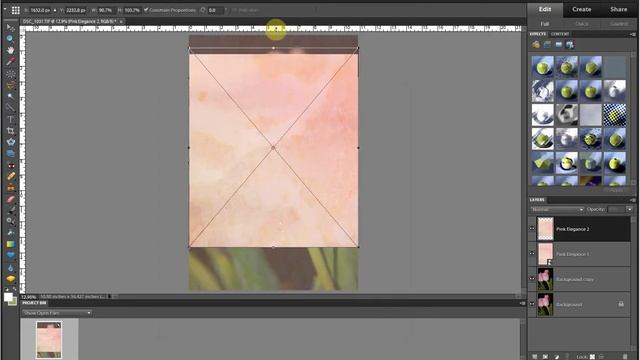640x360 pixels.
Task: Hide the Pink Elegance 1 layer
Action: [x=532, y=253]
